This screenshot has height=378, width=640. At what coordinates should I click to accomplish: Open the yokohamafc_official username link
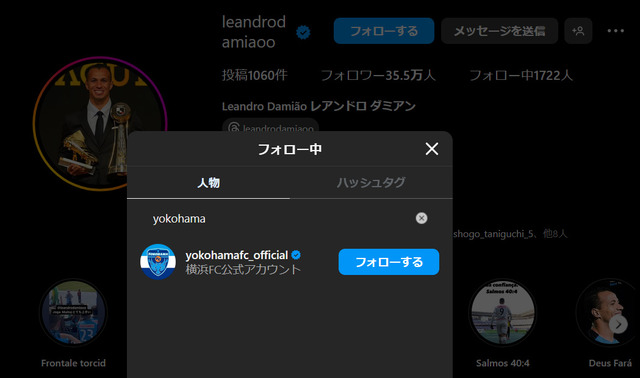click(237, 255)
